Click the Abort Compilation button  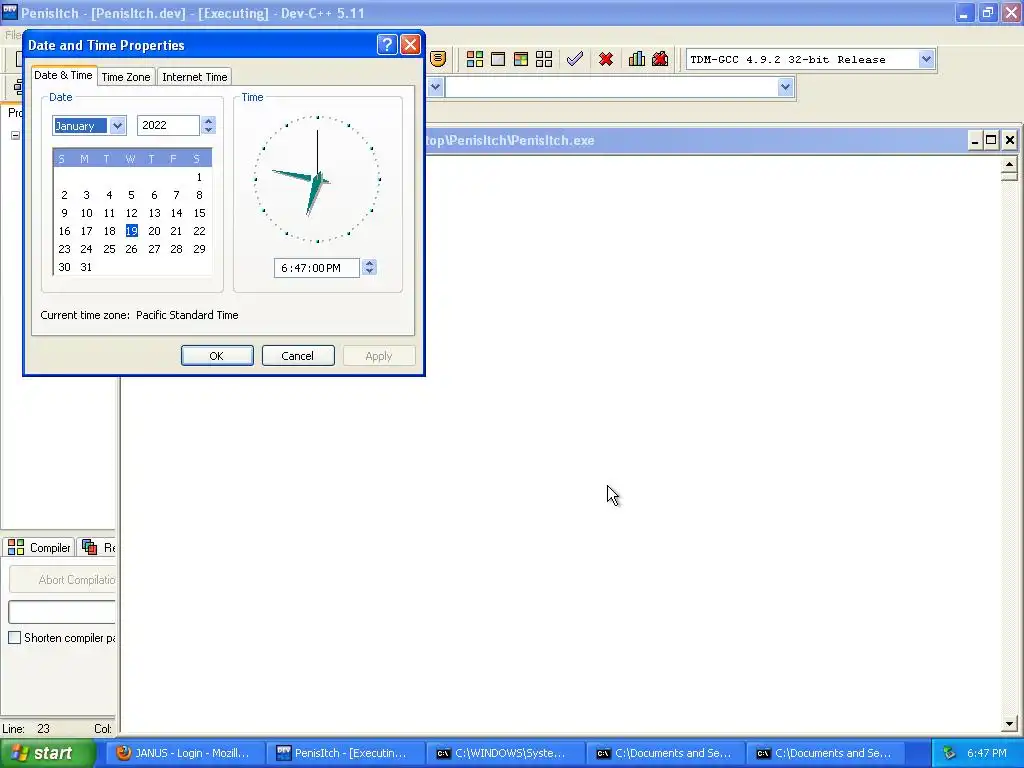63,579
